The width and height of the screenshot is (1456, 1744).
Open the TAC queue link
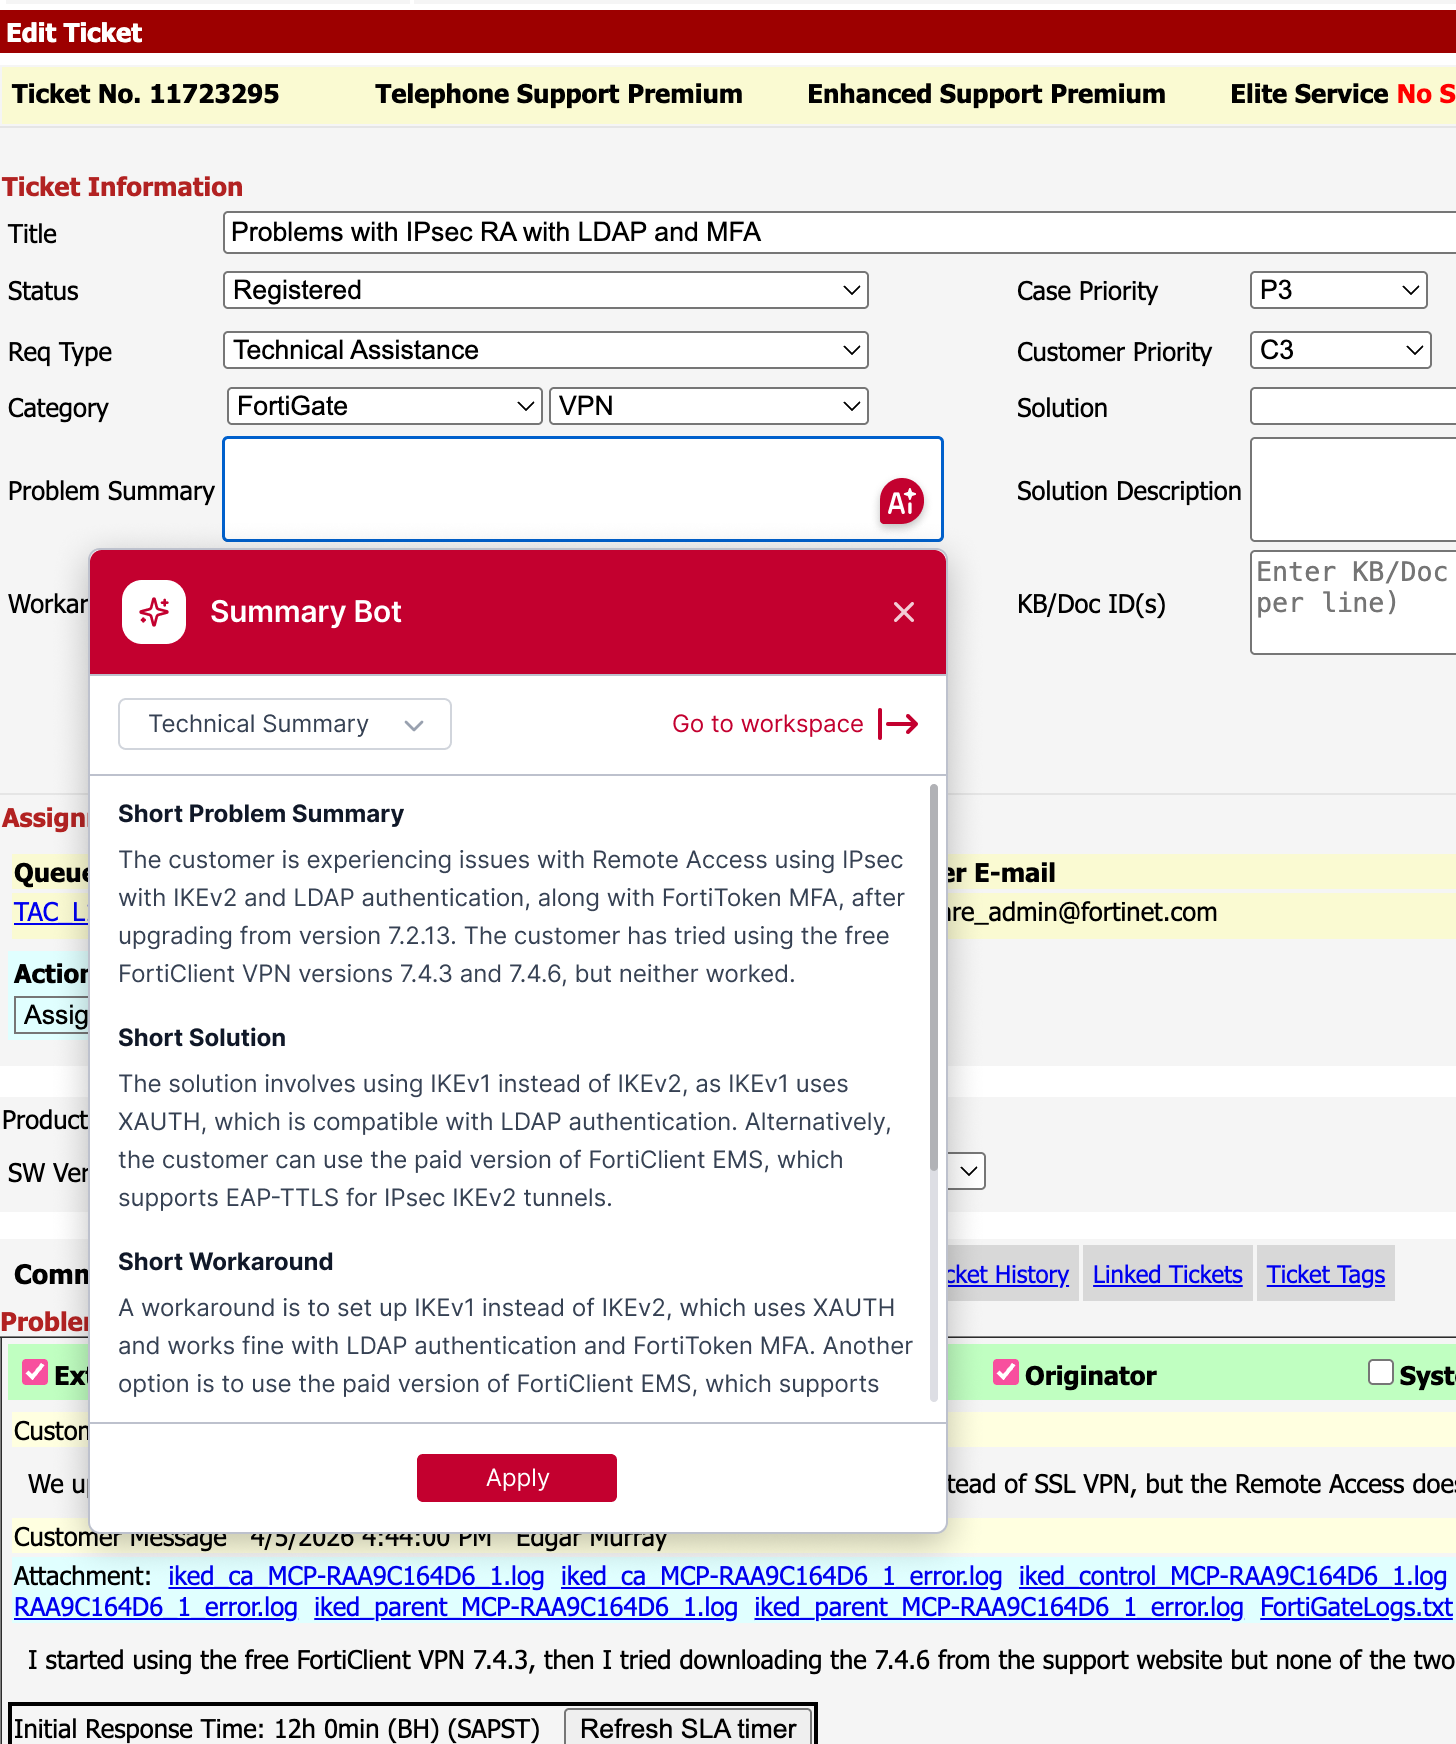pyautogui.click(x=51, y=912)
